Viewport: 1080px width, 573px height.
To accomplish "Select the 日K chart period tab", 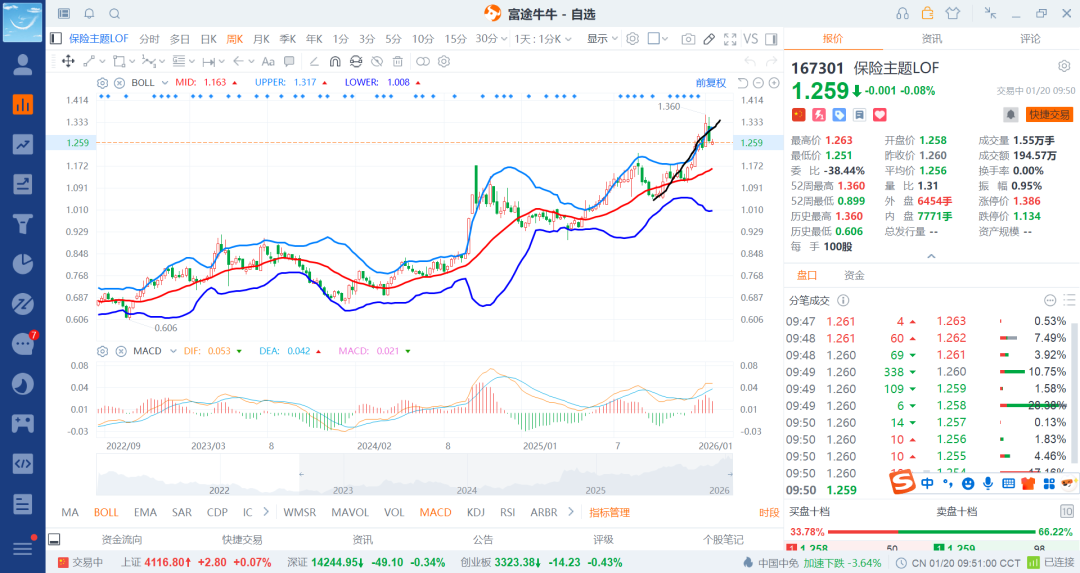I will 208,39.
